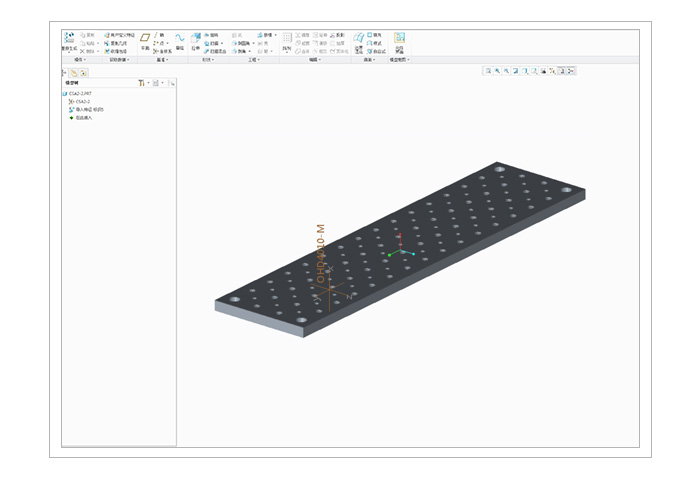Click the Zoom In icon
The width and height of the screenshot is (700, 478).
[497, 71]
